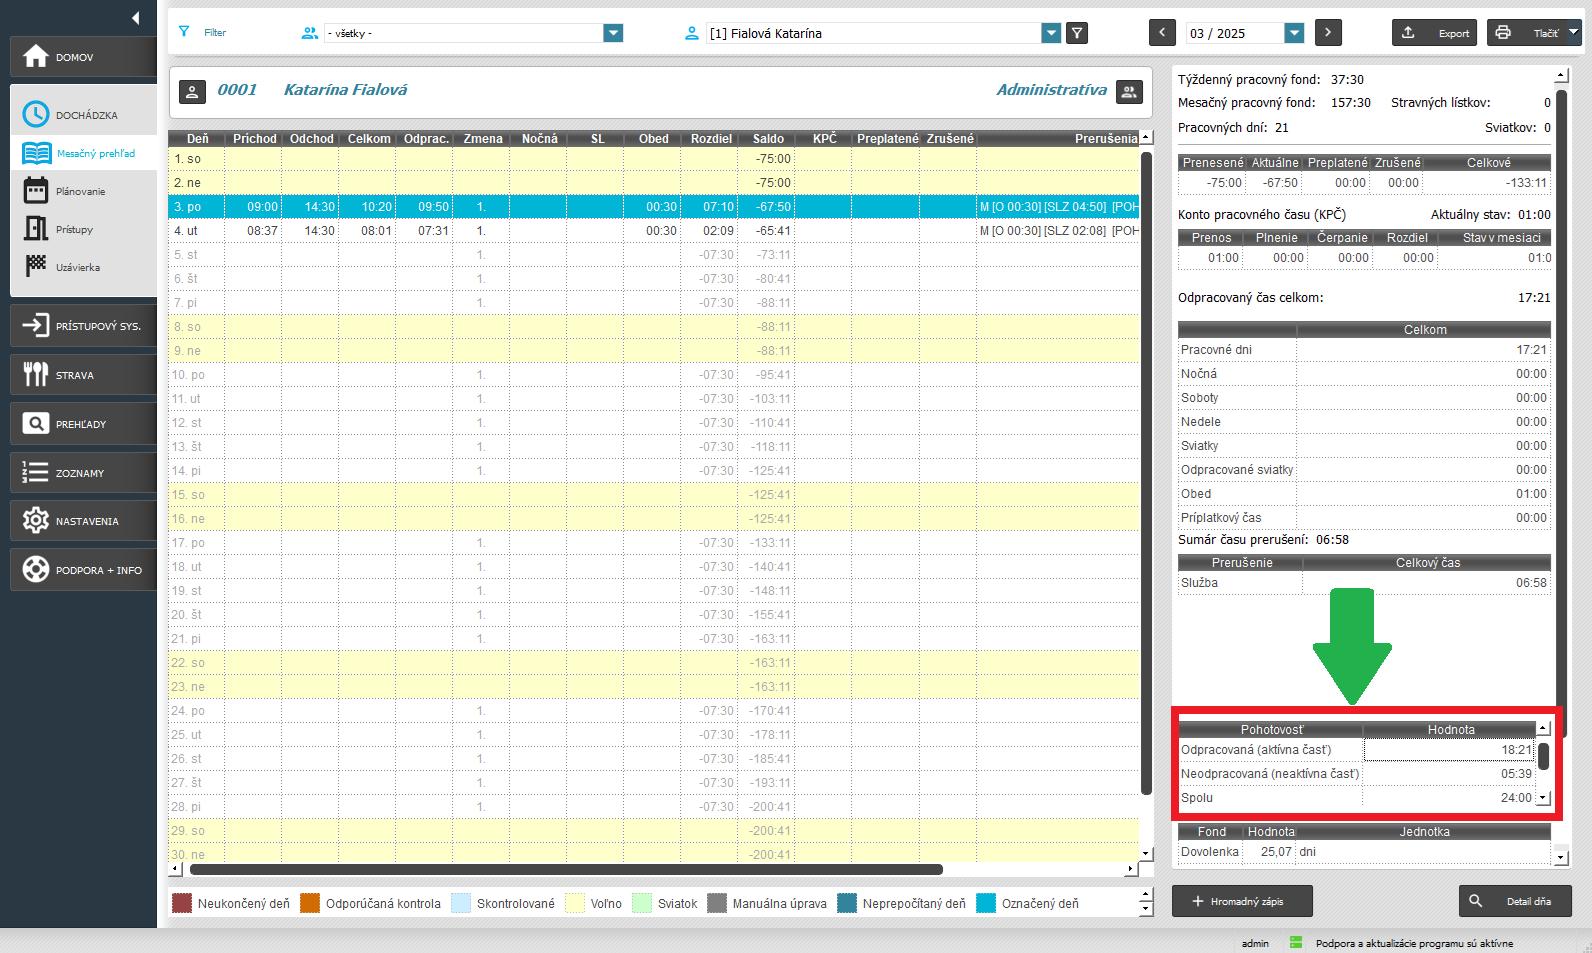Select Plánovanie in the Dochádzka submenu
This screenshot has width=1592, height=953.
click(80, 191)
